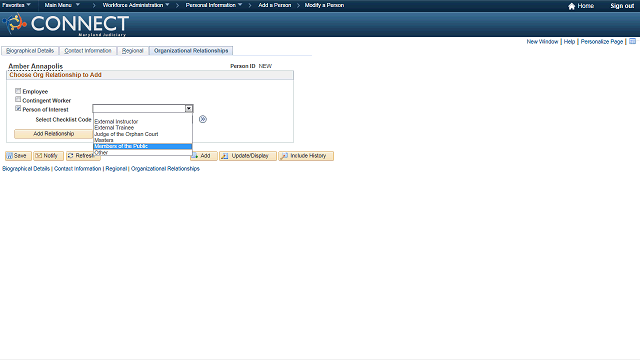Select the Organizational Relationships tab
640x360 pixels.
(x=191, y=51)
